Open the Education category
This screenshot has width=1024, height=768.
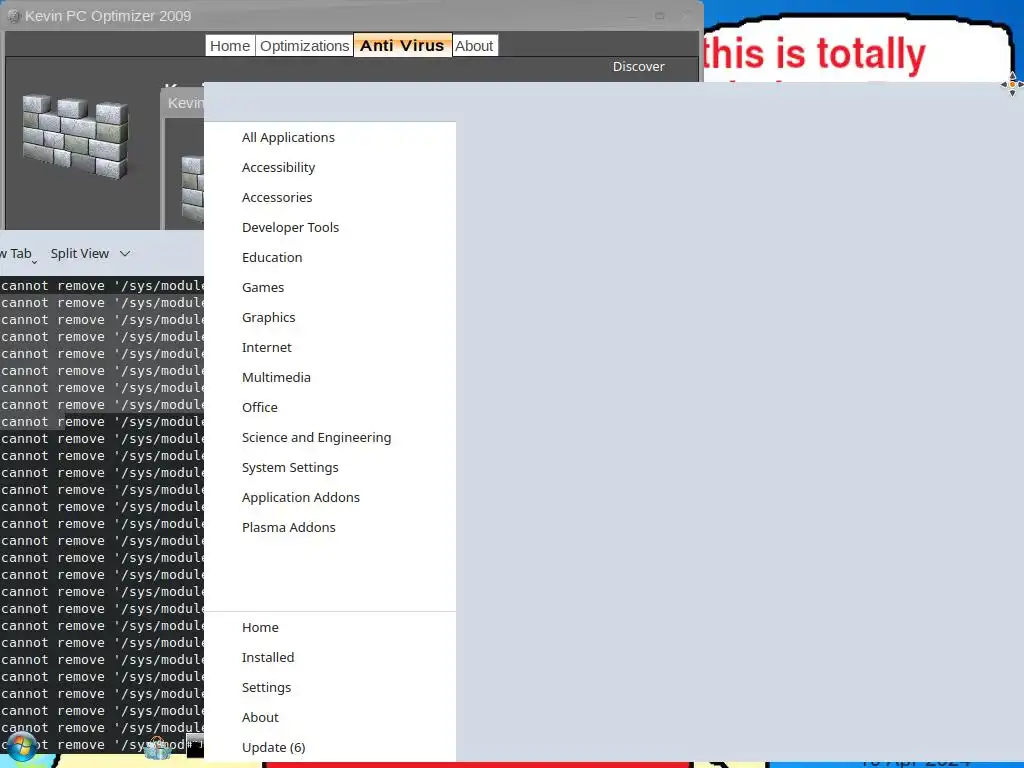point(330,257)
